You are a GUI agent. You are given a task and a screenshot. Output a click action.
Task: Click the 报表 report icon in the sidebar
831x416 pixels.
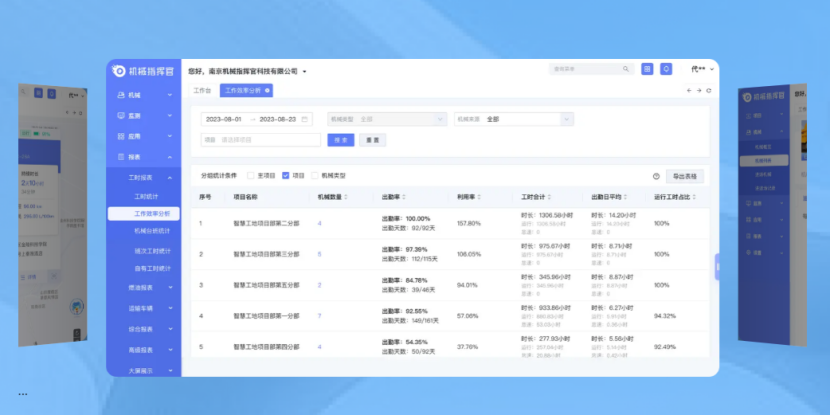(121, 157)
